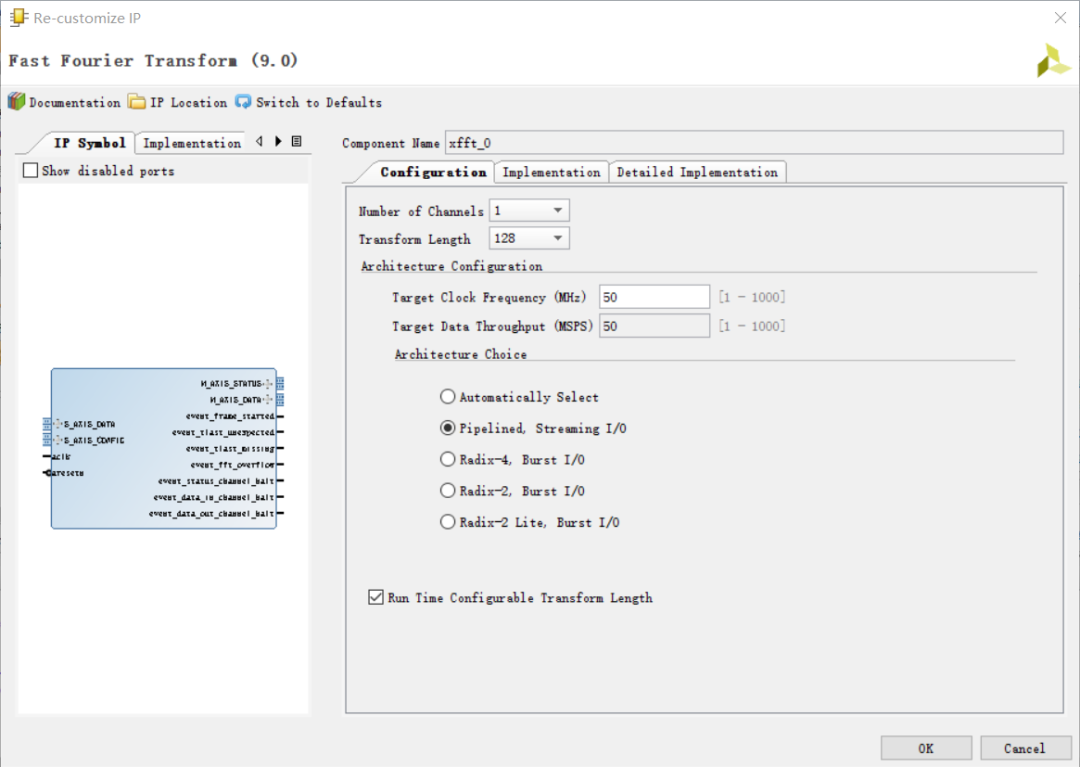
Task: Enable Show disabled ports checkbox
Action: (x=31, y=171)
